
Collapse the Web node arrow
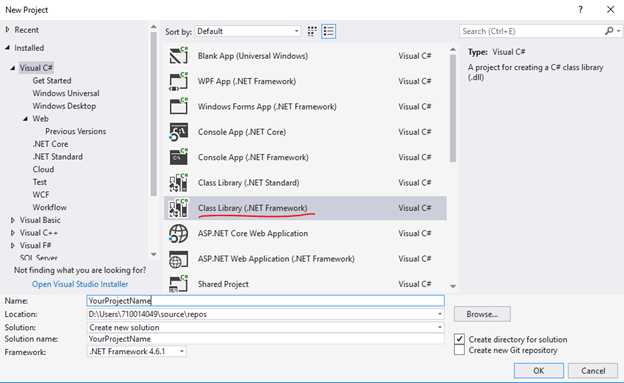(x=25, y=119)
